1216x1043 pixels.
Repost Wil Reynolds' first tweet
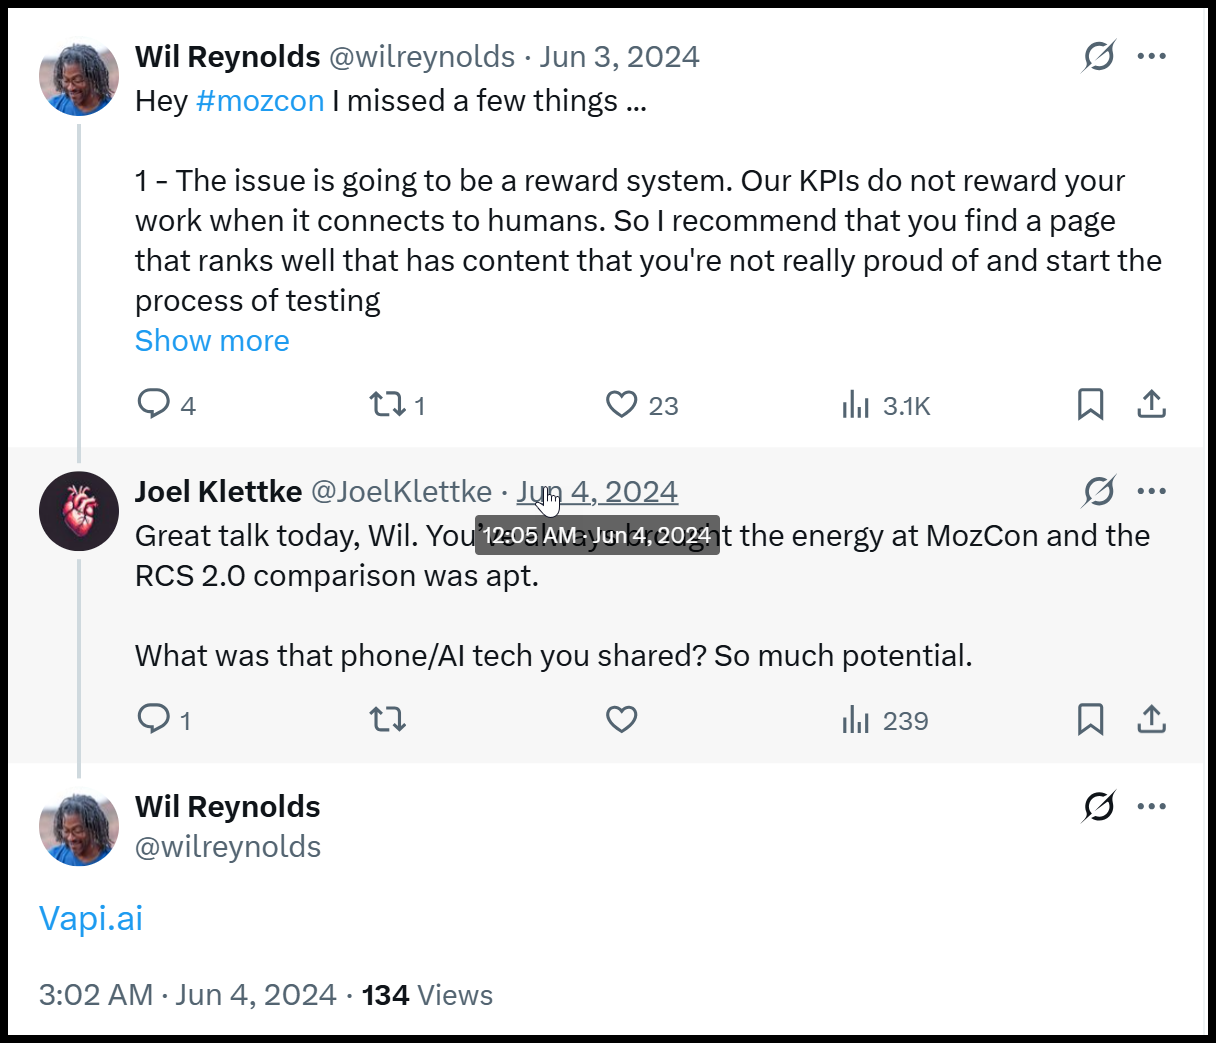(387, 404)
